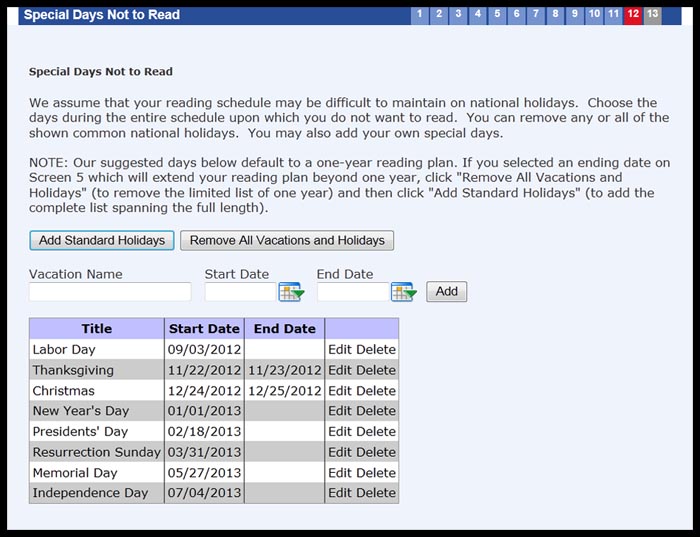Image resolution: width=700 pixels, height=537 pixels.
Task: Click the 09/03/2012 start date cell
Action: (204, 350)
